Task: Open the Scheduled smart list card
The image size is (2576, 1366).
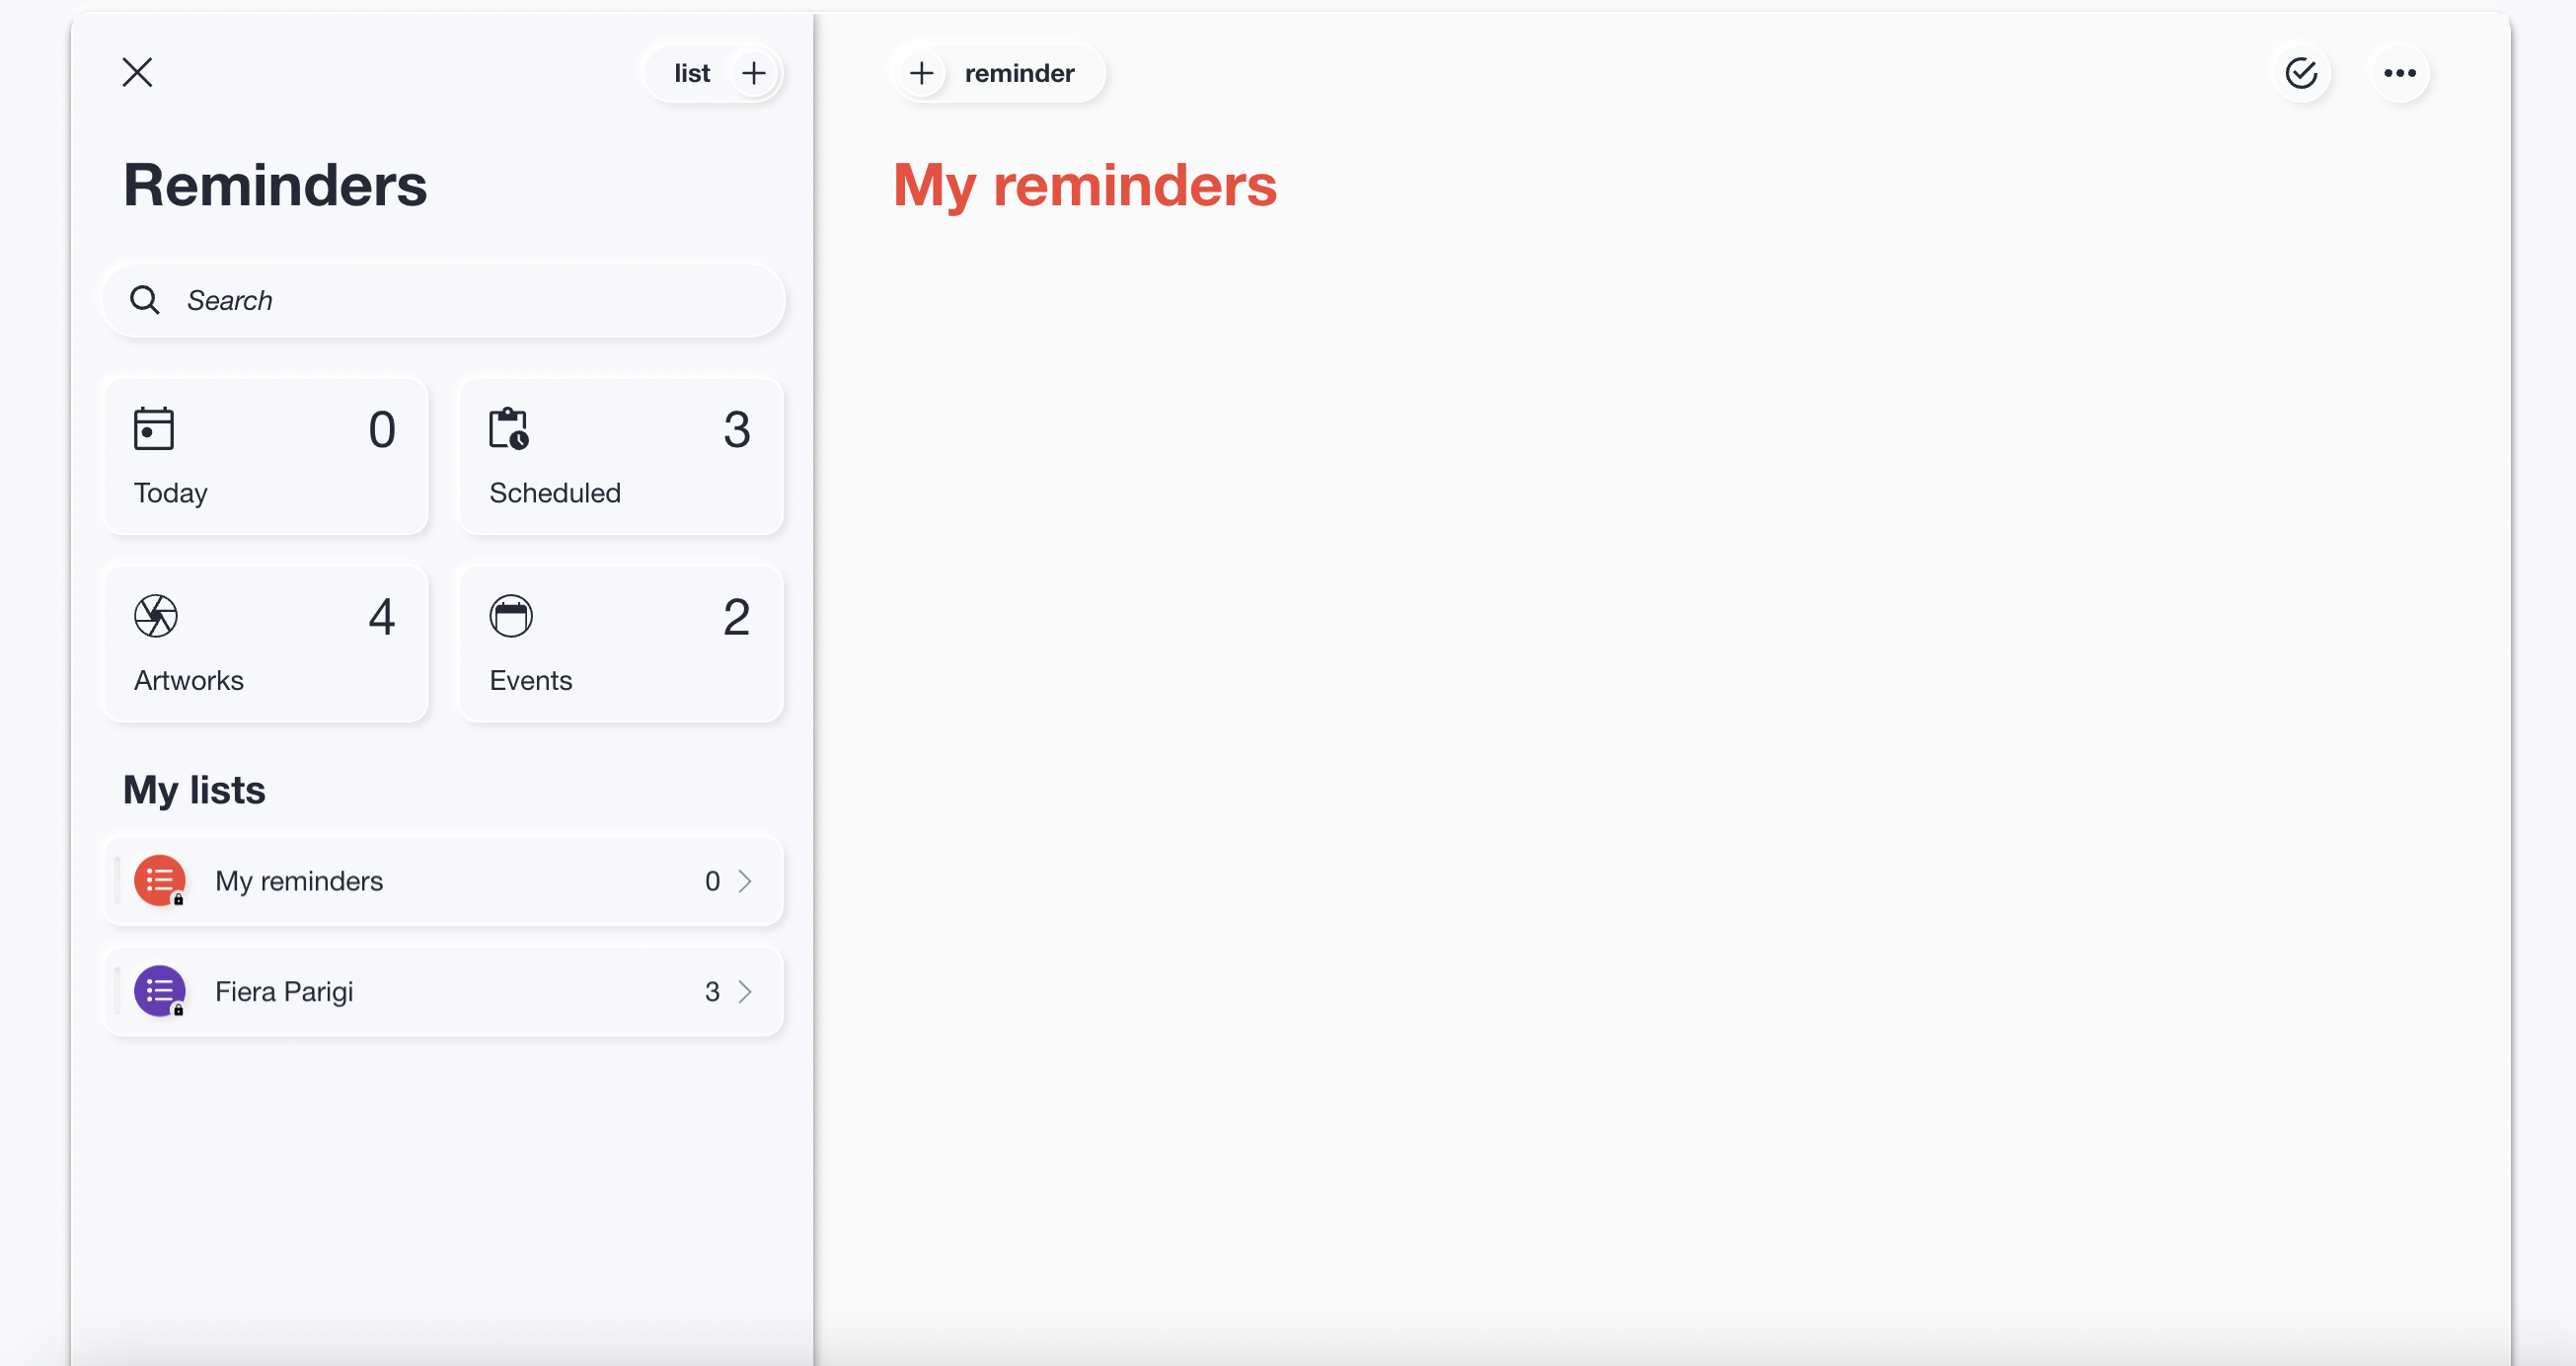Action: [x=621, y=456]
